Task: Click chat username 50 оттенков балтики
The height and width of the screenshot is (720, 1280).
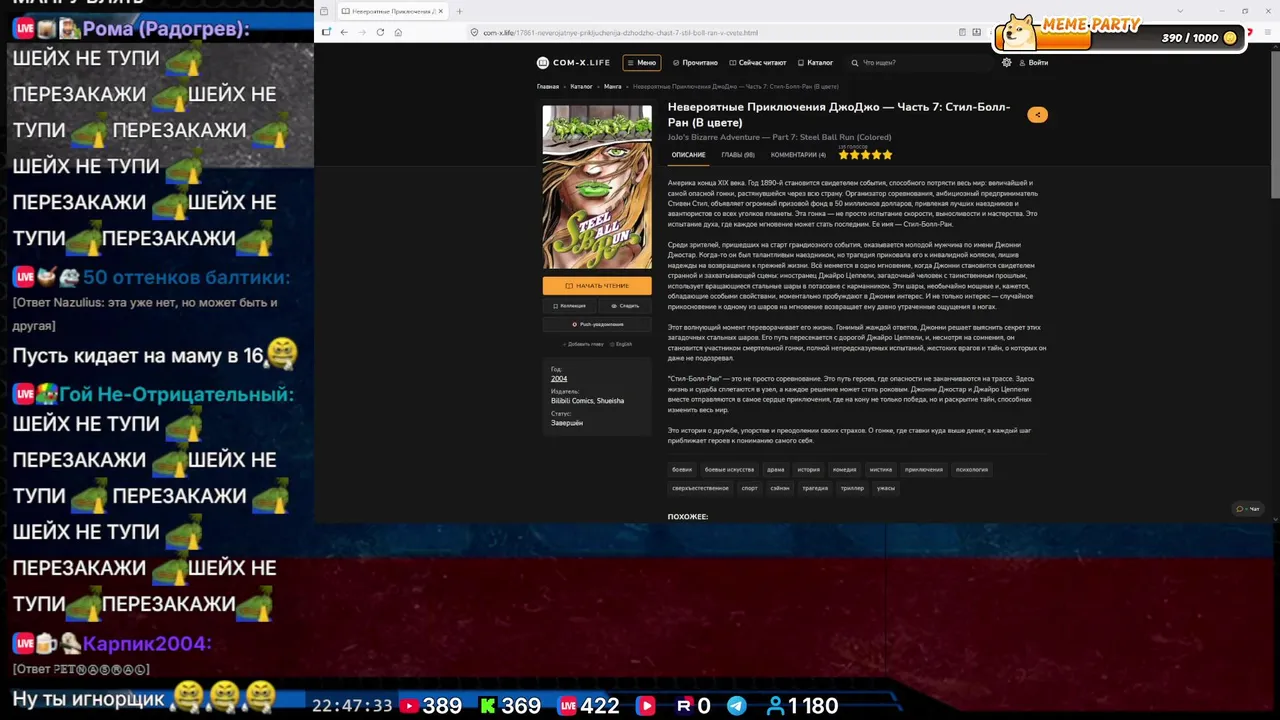Action: 186,278
